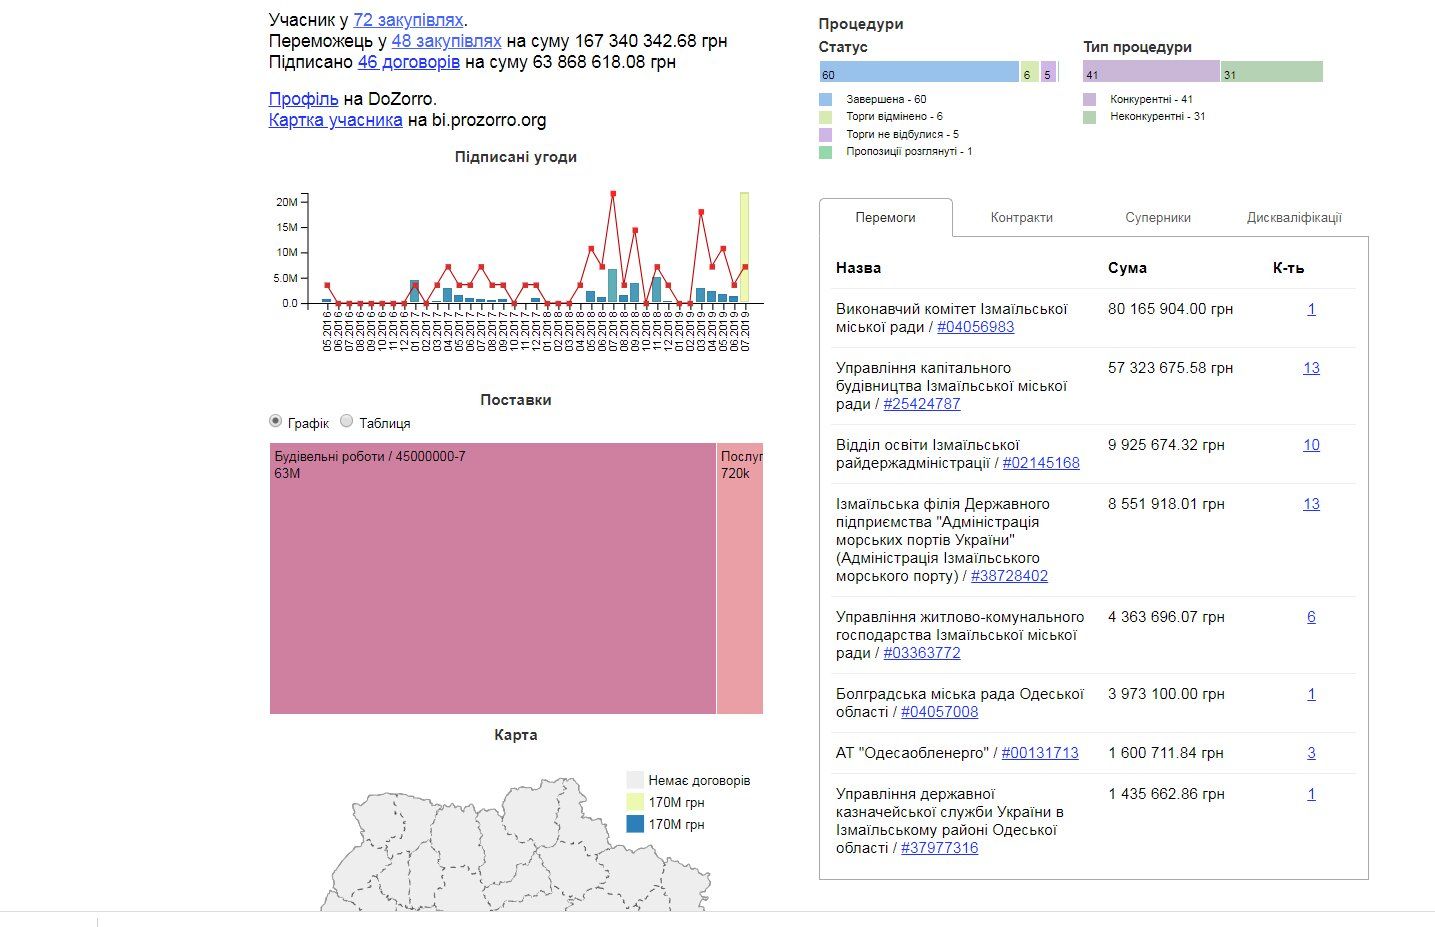Open organization code #00131713 link

click(1040, 753)
